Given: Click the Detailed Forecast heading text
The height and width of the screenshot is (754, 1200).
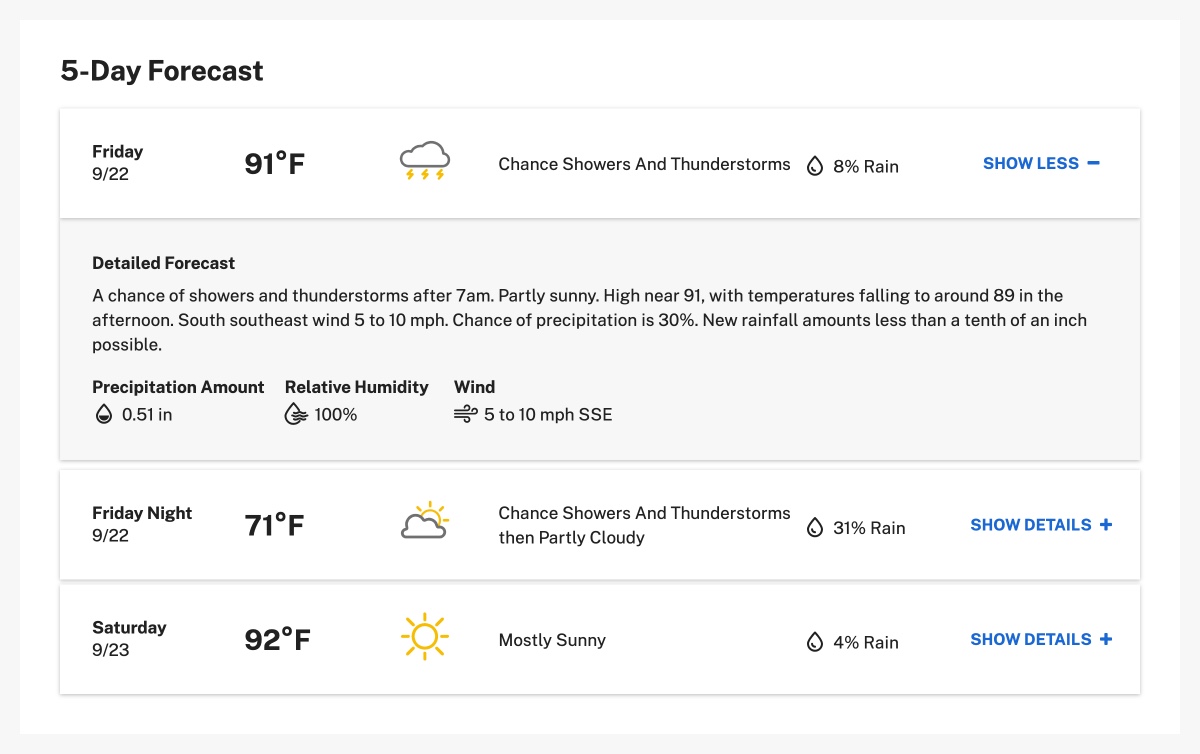Looking at the screenshot, I should coord(163,263).
